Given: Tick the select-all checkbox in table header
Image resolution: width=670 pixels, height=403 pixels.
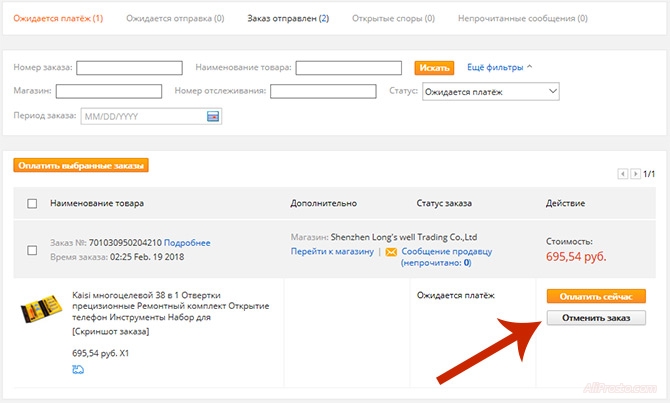Looking at the screenshot, I should pos(32,203).
